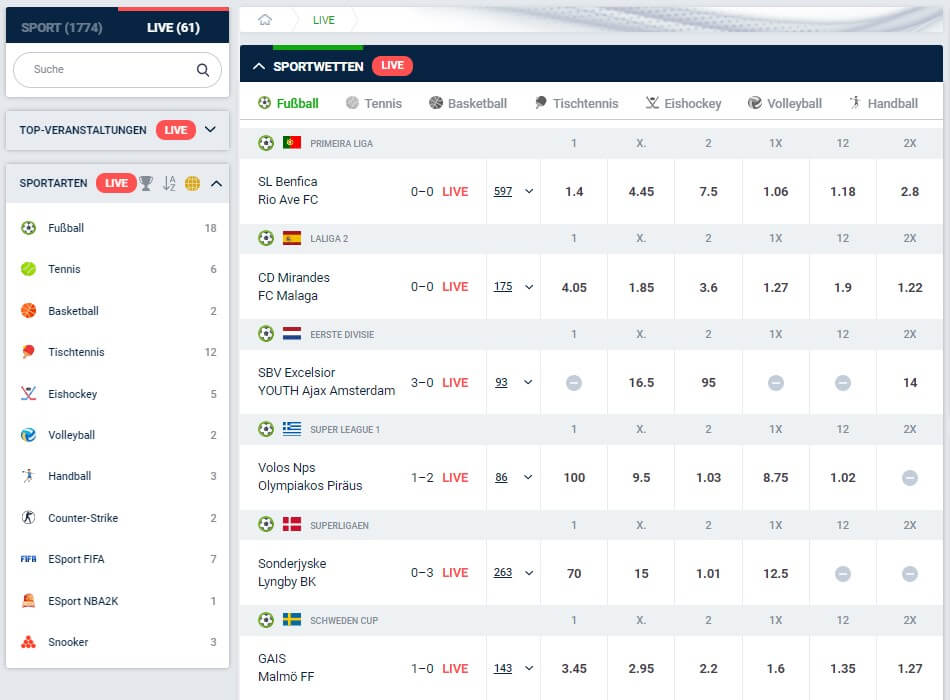Viewport: 950px width, 700px height.
Task: Expand markets arrow for CD Mirandes match
Action: point(529,287)
